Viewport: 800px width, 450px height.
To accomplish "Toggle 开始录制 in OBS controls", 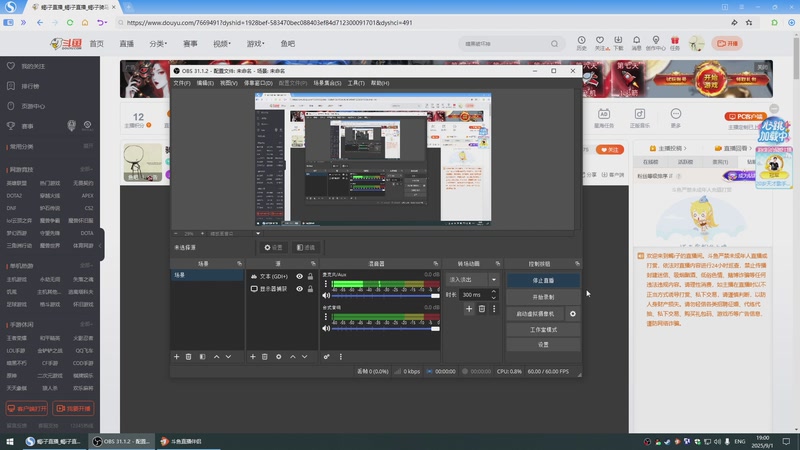I will [543, 297].
